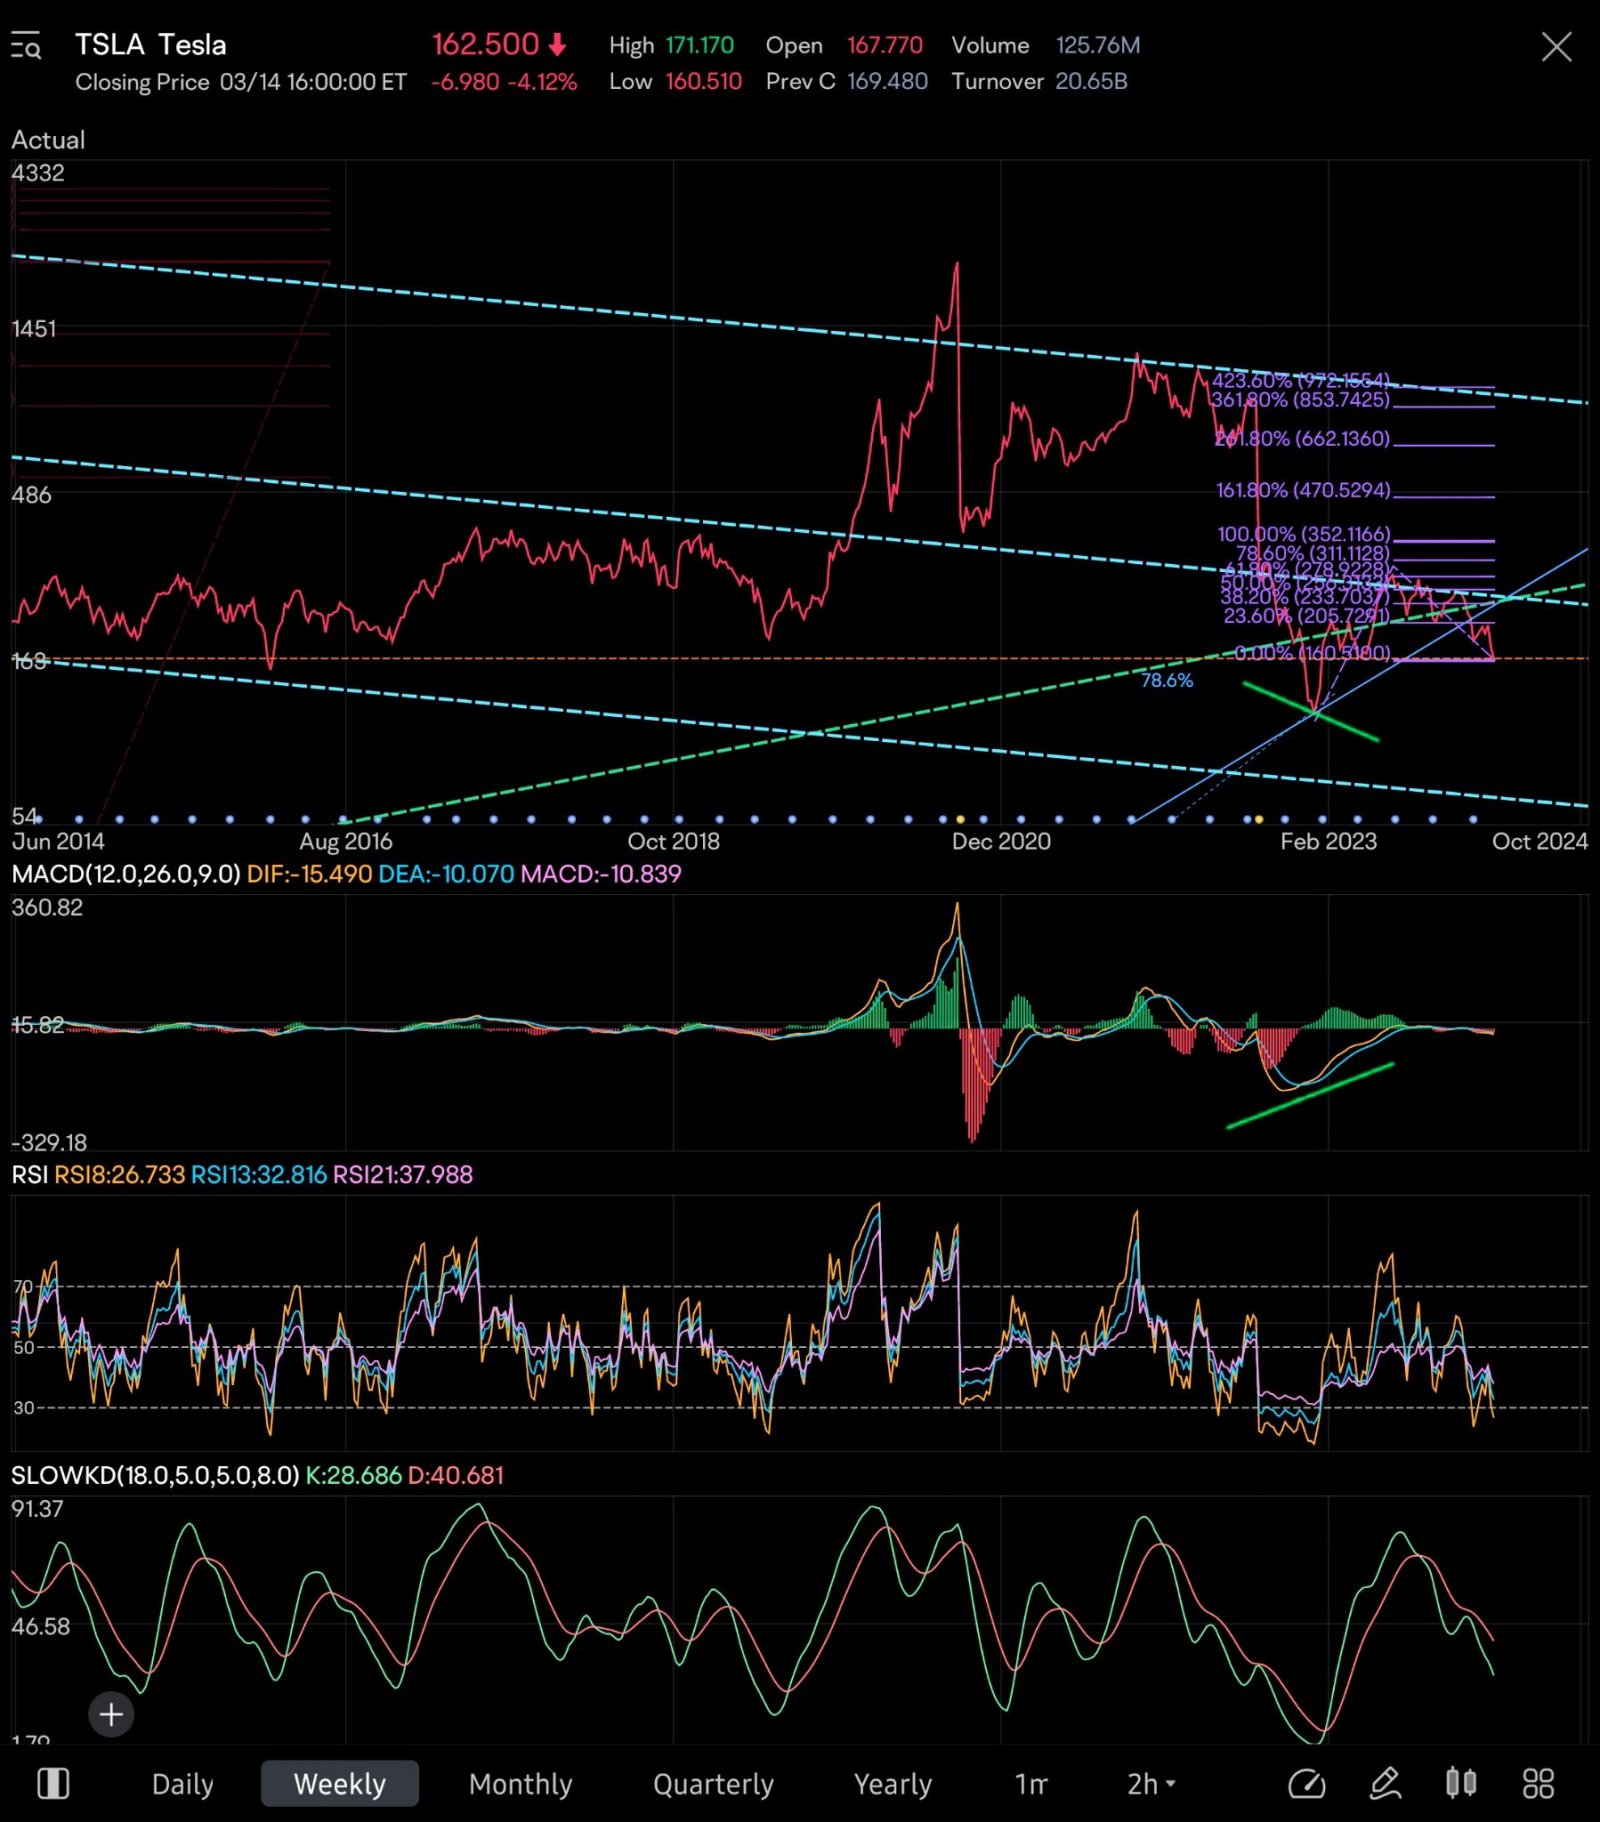Click the Dec 2020 date axis label
This screenshot has width=1600, height=1822.
coord(1001,841)
